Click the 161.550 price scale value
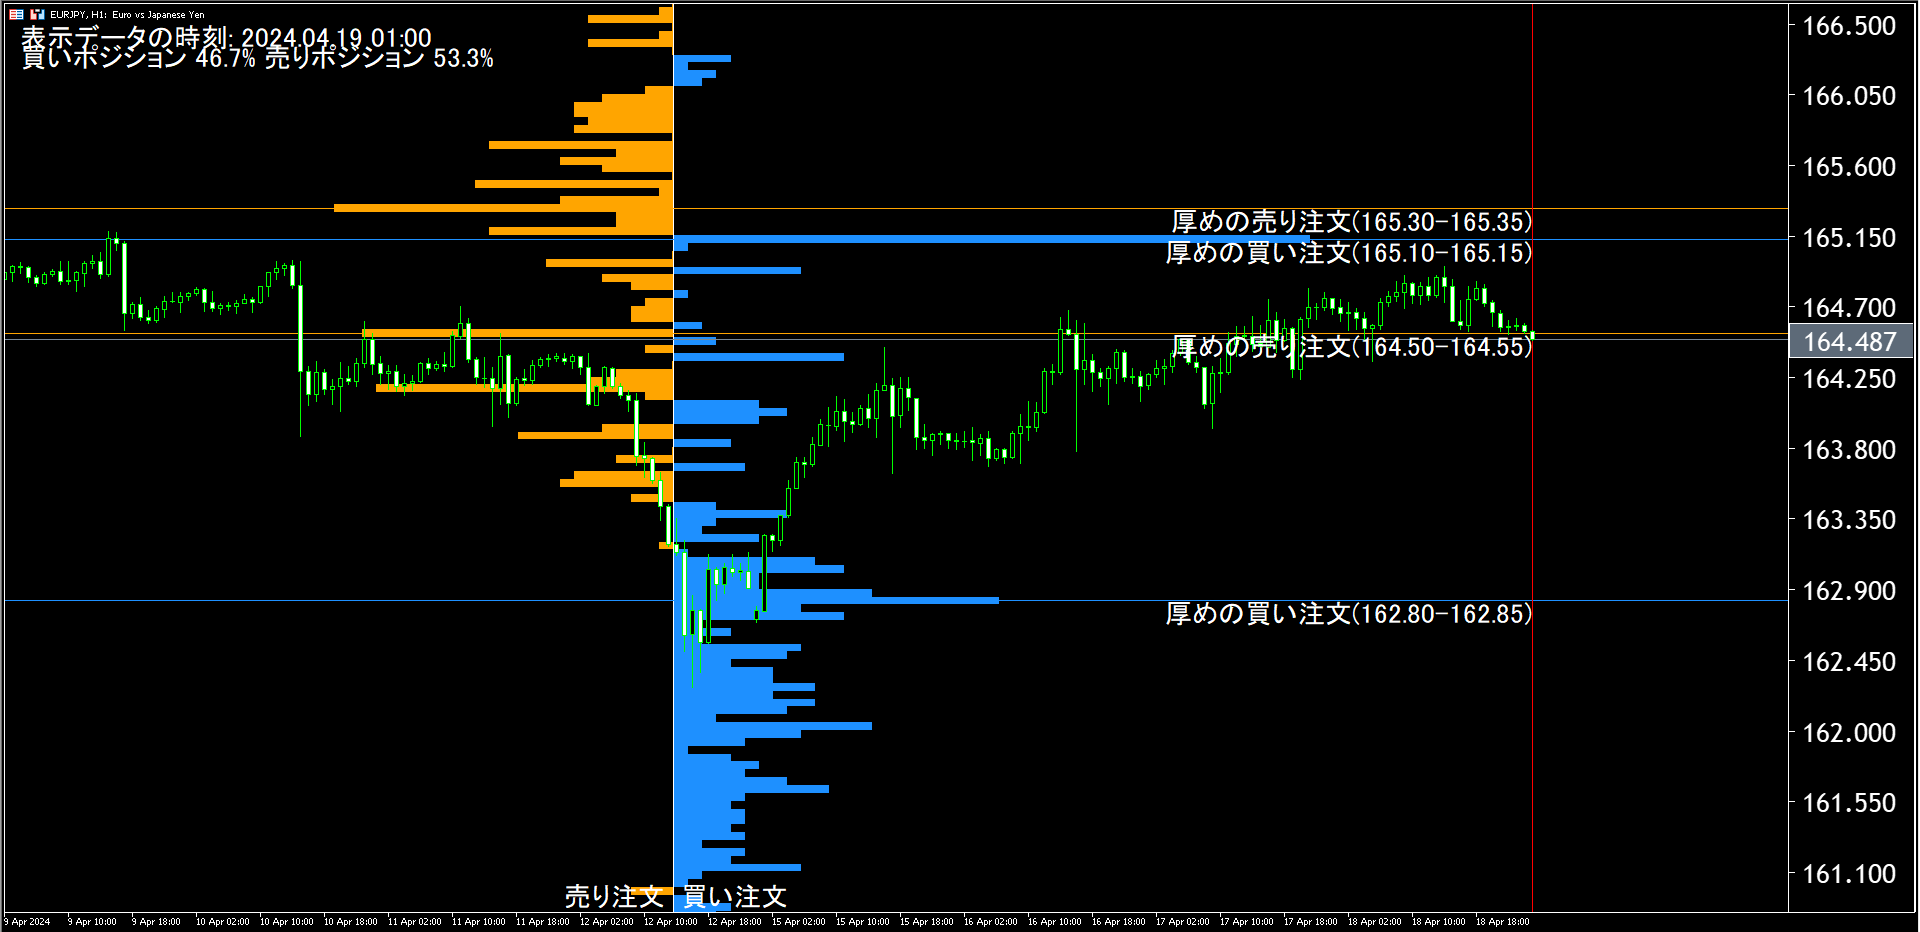The height and width of the screenshot is (932, 1920). coord(1849,803)
